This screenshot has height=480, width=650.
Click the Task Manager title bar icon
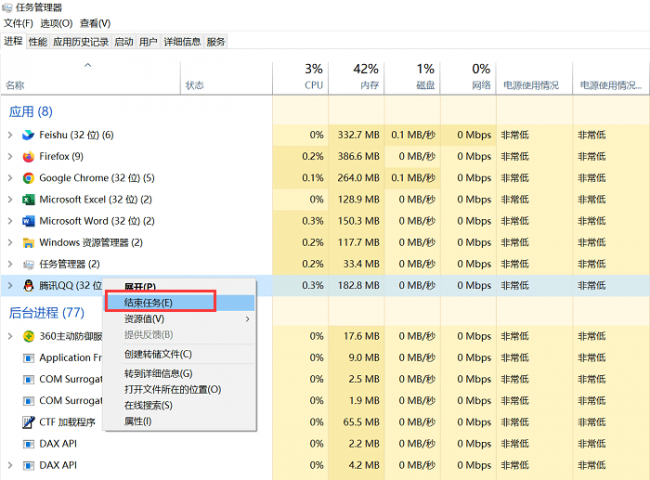[x=7, y=7]
